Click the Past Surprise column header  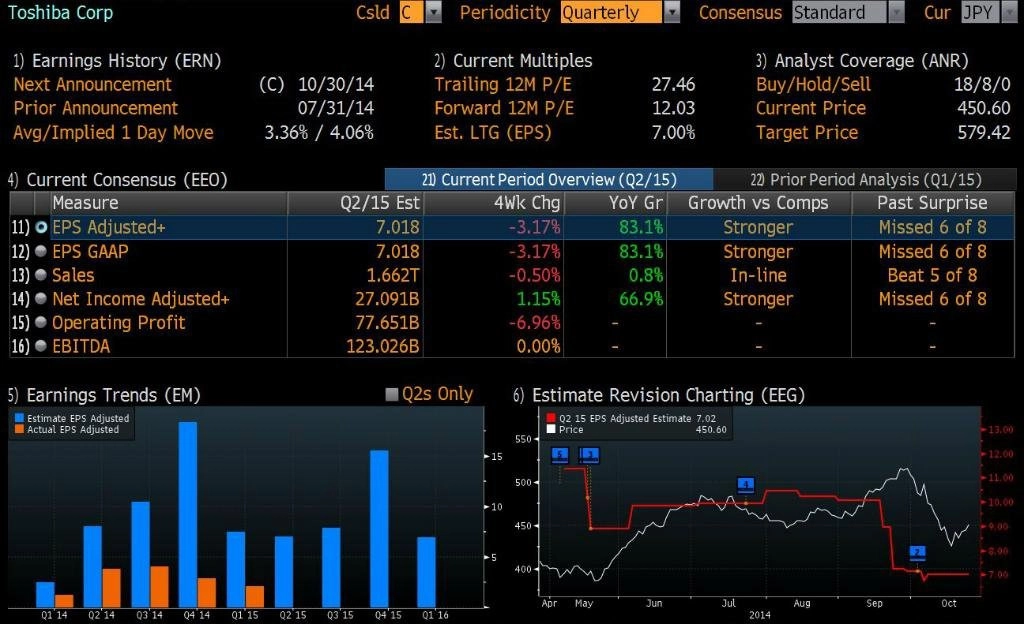(x=932, y=203)
